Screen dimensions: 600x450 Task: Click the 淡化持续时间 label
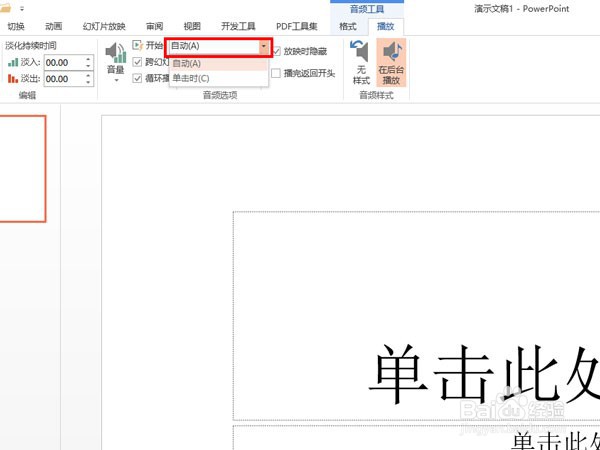(31, 46)
